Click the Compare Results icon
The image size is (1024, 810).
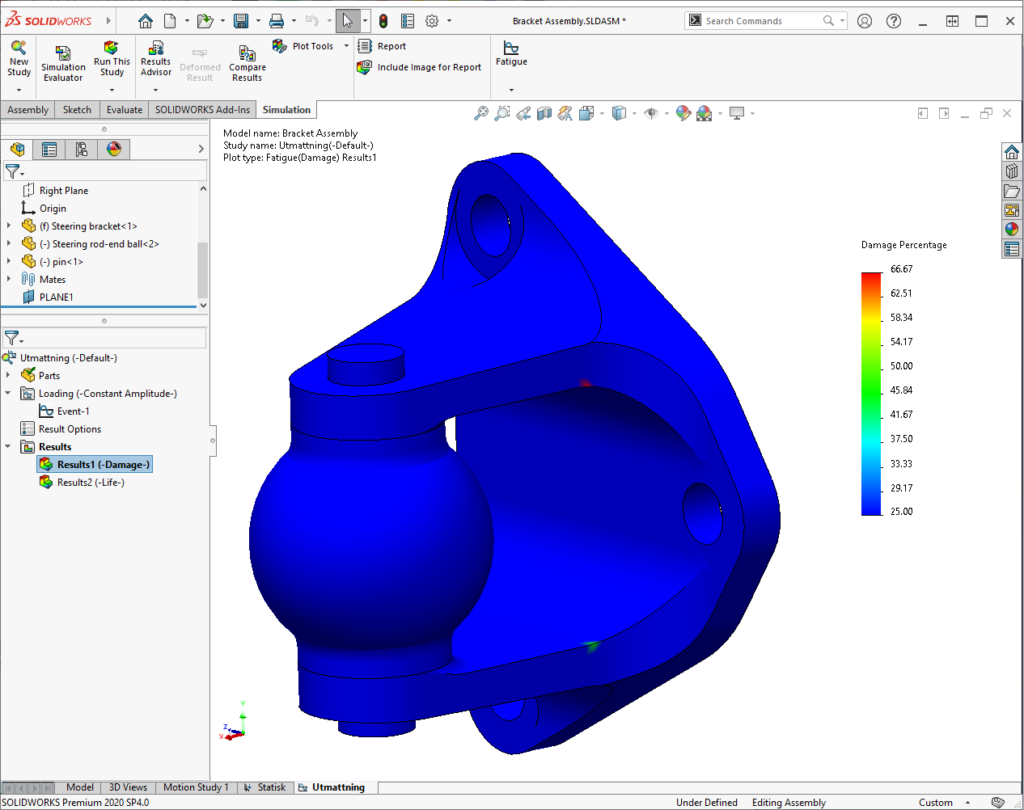(x=247, y=55)
